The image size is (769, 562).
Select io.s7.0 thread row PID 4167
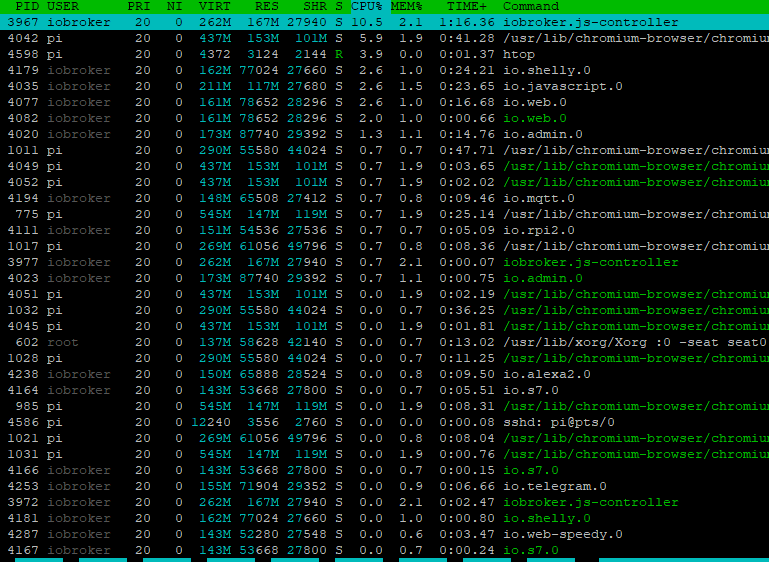384,550
